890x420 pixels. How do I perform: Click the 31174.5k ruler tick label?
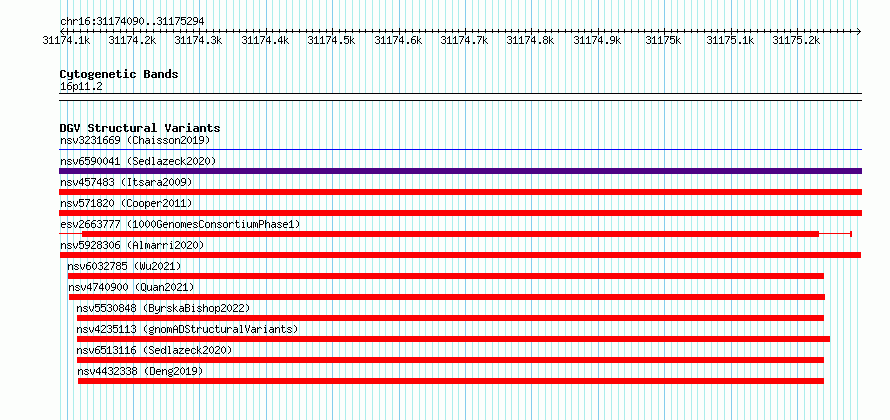[x=331, y=40]
